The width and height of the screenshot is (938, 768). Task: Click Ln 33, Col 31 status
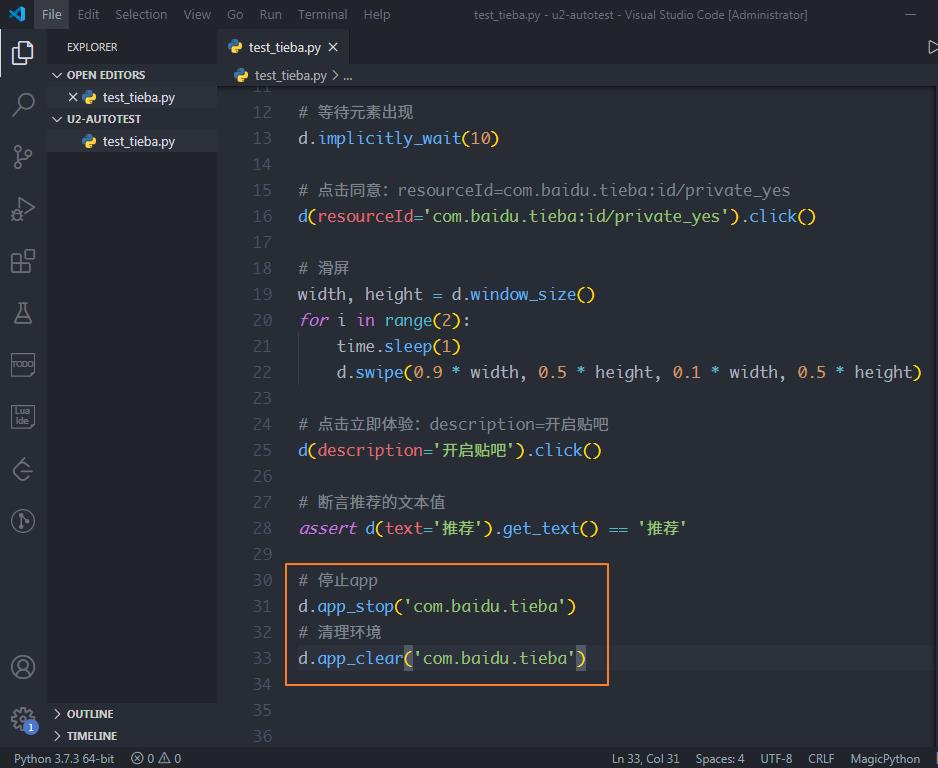coord(645,758)
